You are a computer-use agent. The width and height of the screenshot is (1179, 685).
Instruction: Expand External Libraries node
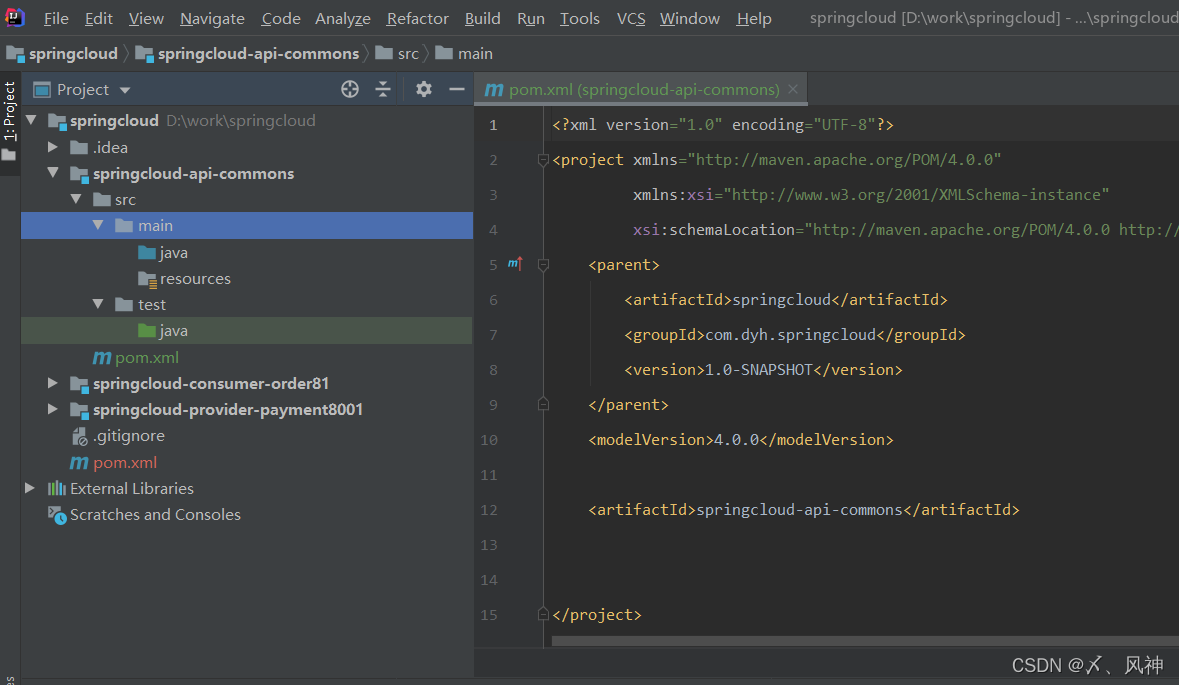(x=30, y=488)
